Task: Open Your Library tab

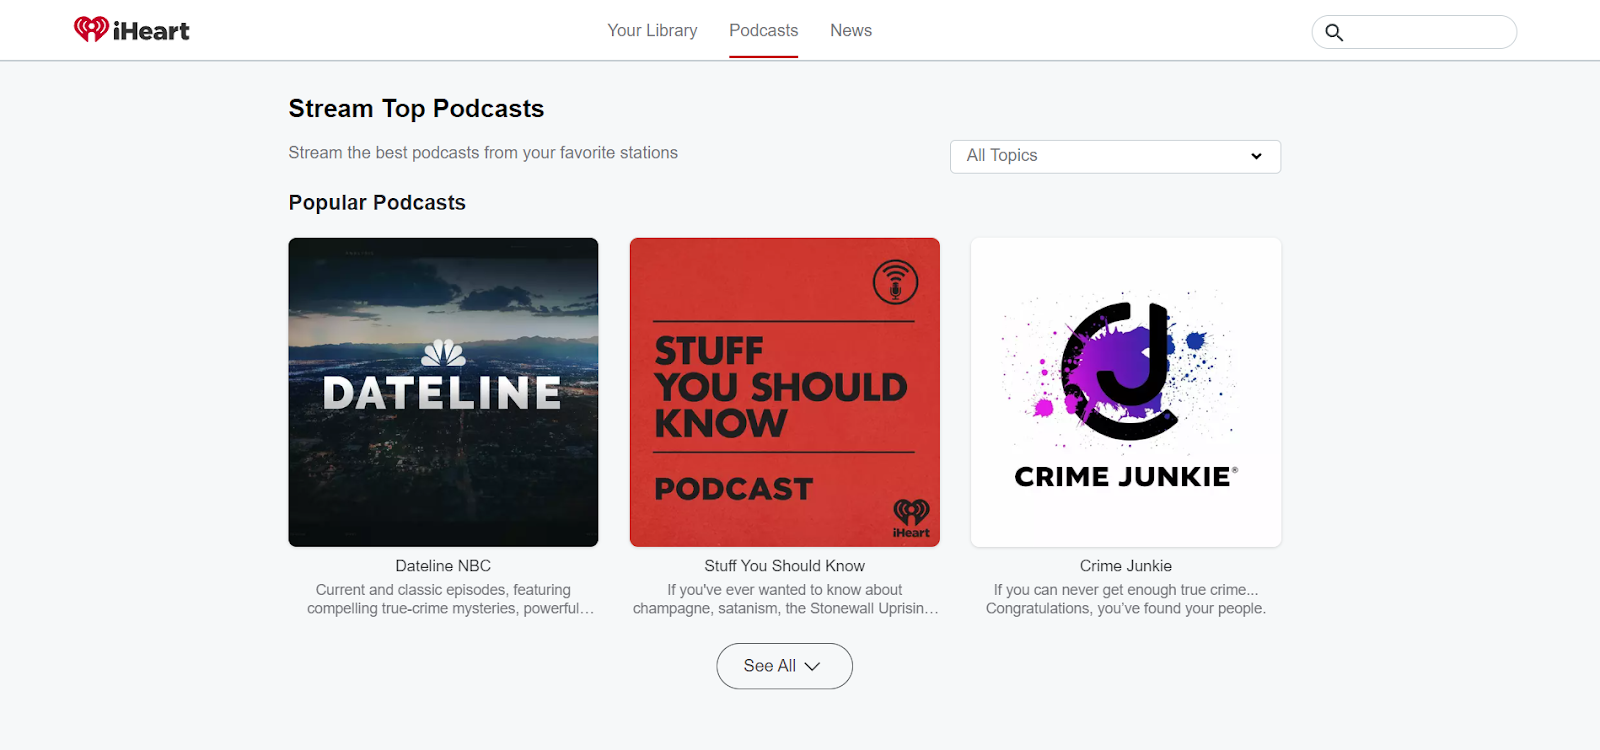Action: click(x=652, y=30)
